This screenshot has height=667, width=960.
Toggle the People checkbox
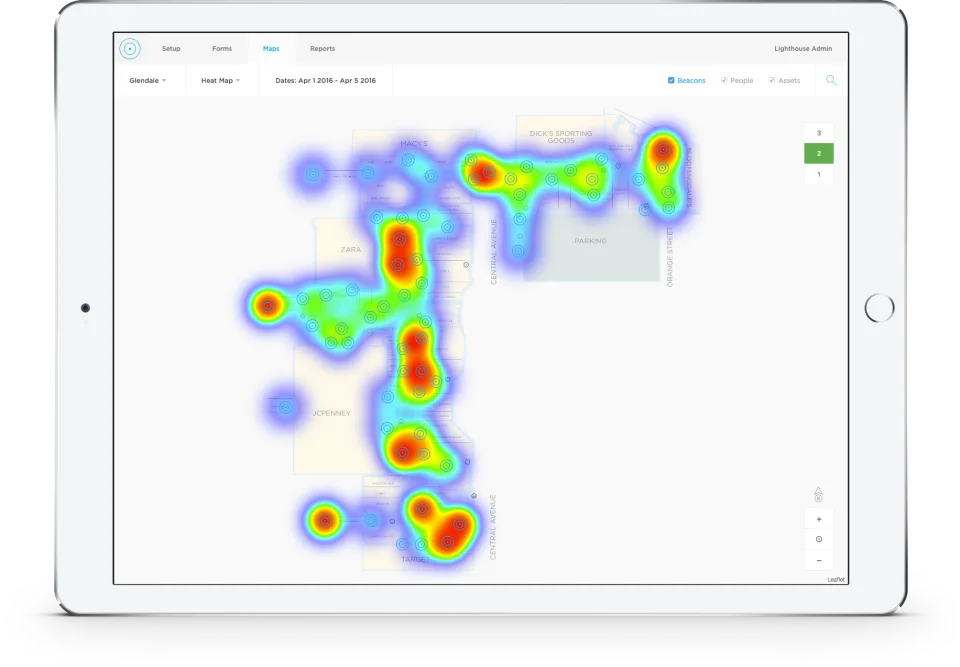(x=724, y=80)
